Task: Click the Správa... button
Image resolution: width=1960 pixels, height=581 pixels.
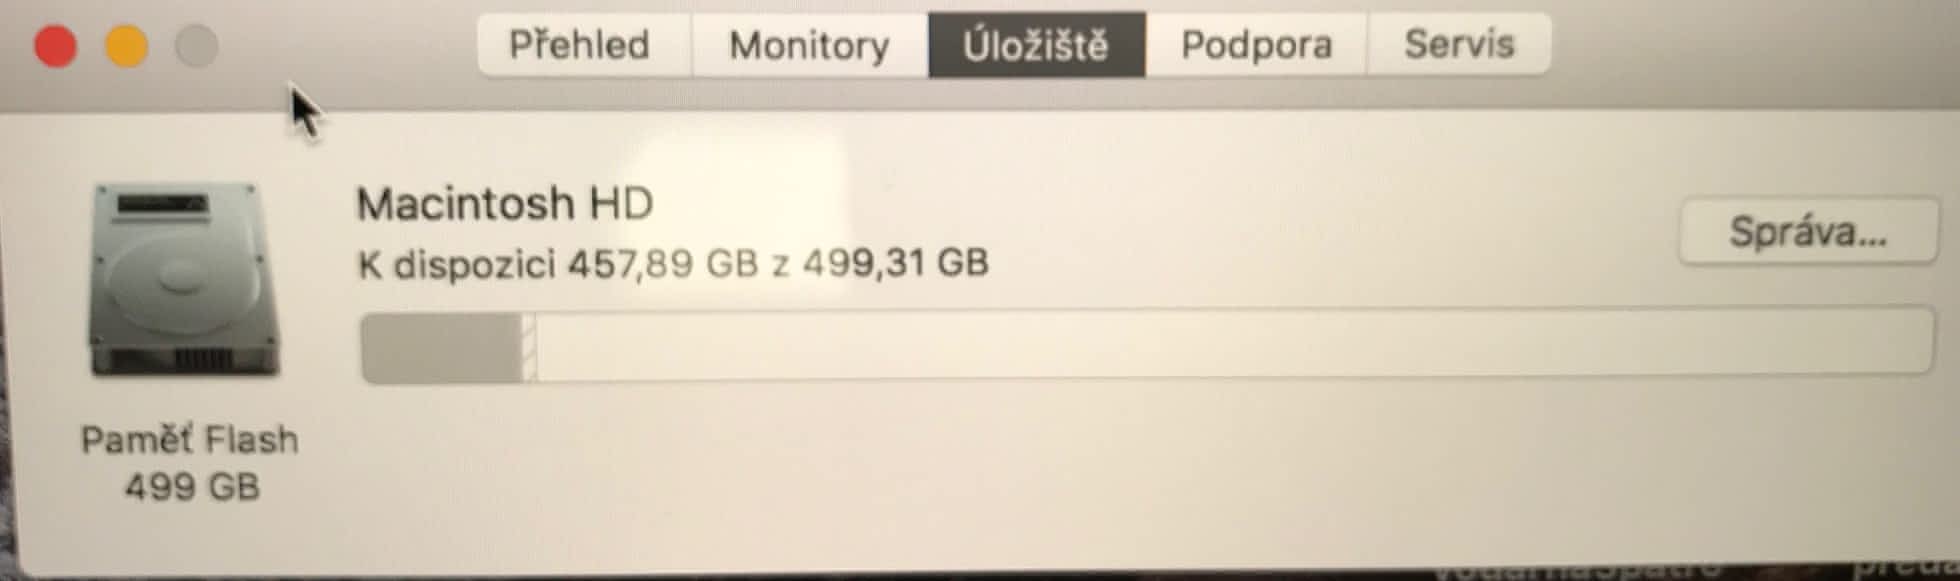Action: point(1808,232)
